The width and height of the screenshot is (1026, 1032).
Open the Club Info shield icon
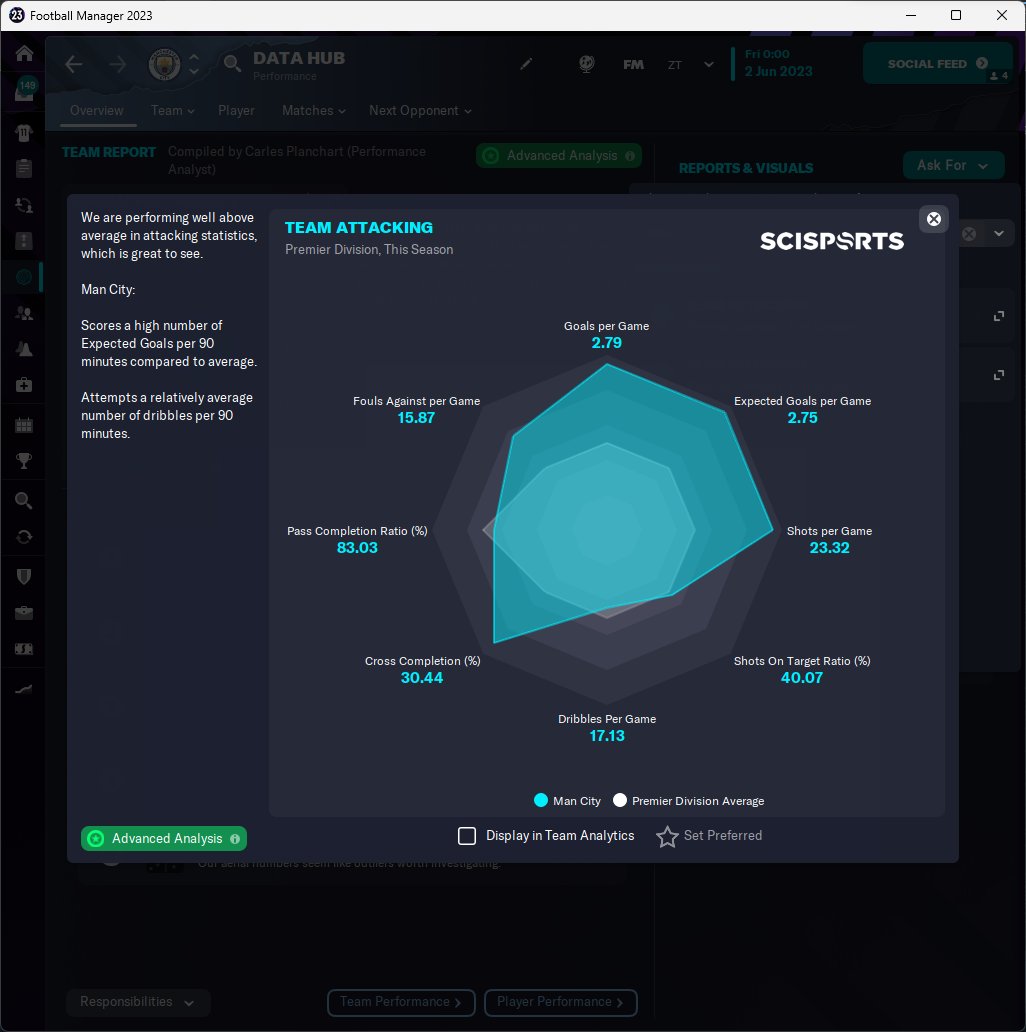[24, 577]
